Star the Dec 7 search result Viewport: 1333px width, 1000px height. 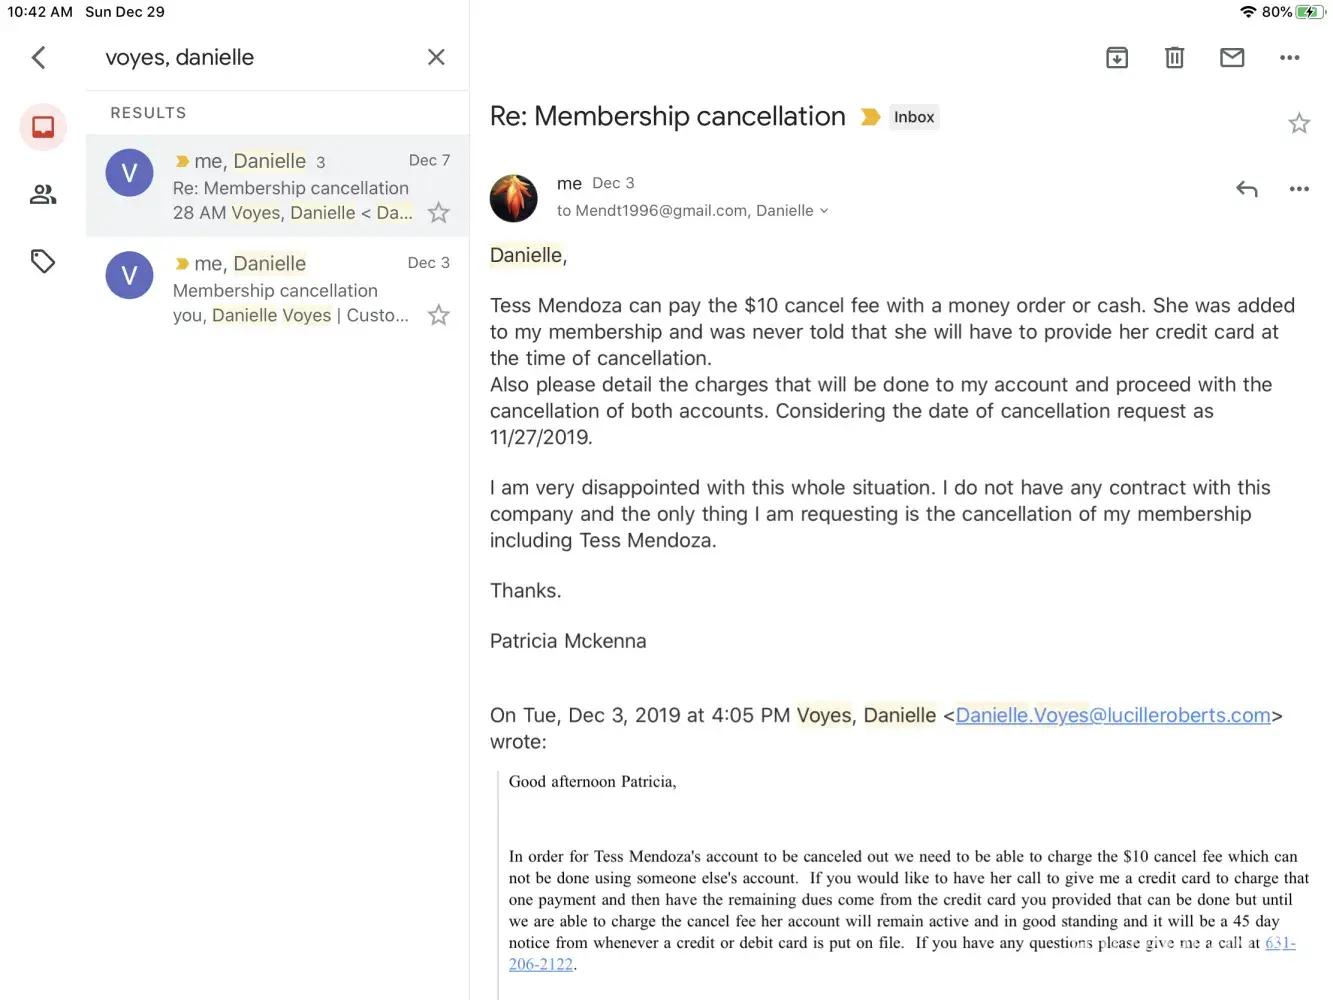click(438, 213)
